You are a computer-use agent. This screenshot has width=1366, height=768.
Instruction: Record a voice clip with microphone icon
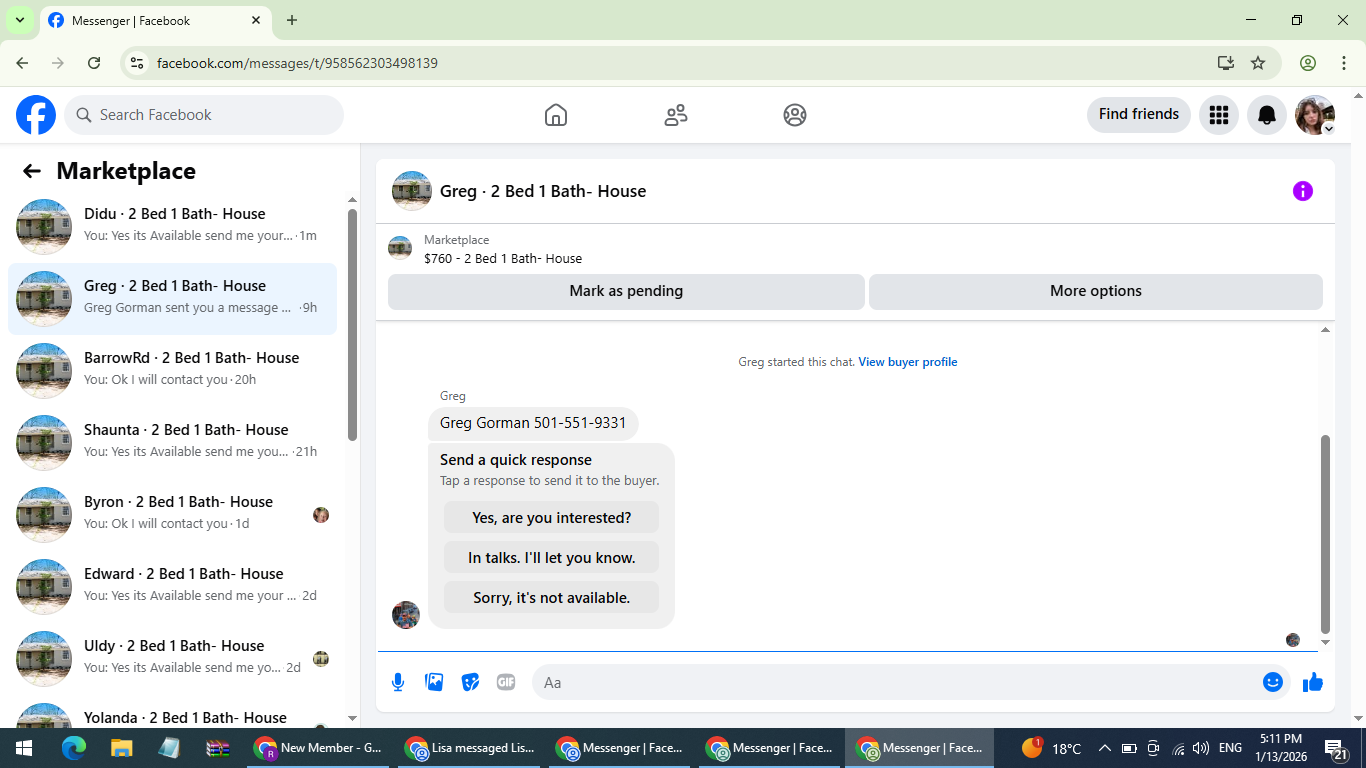coord(398,682)
